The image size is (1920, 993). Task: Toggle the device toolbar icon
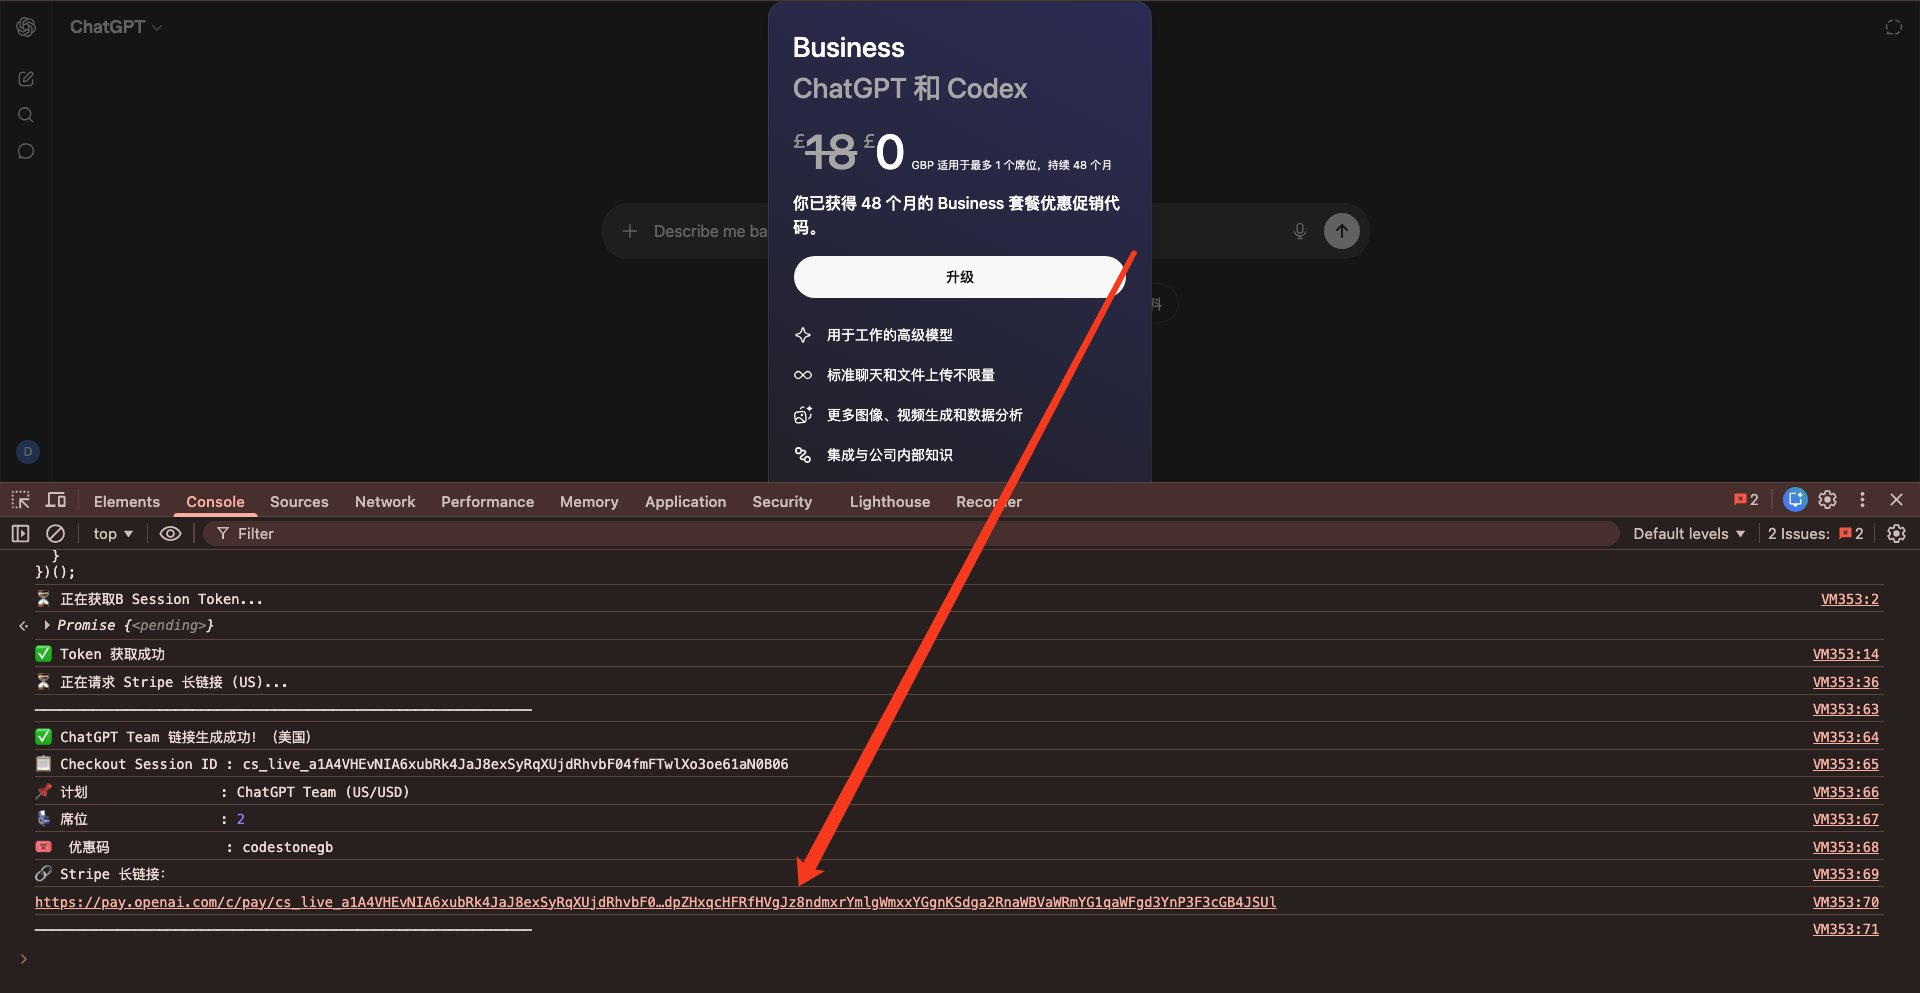[x=56, y=500]
